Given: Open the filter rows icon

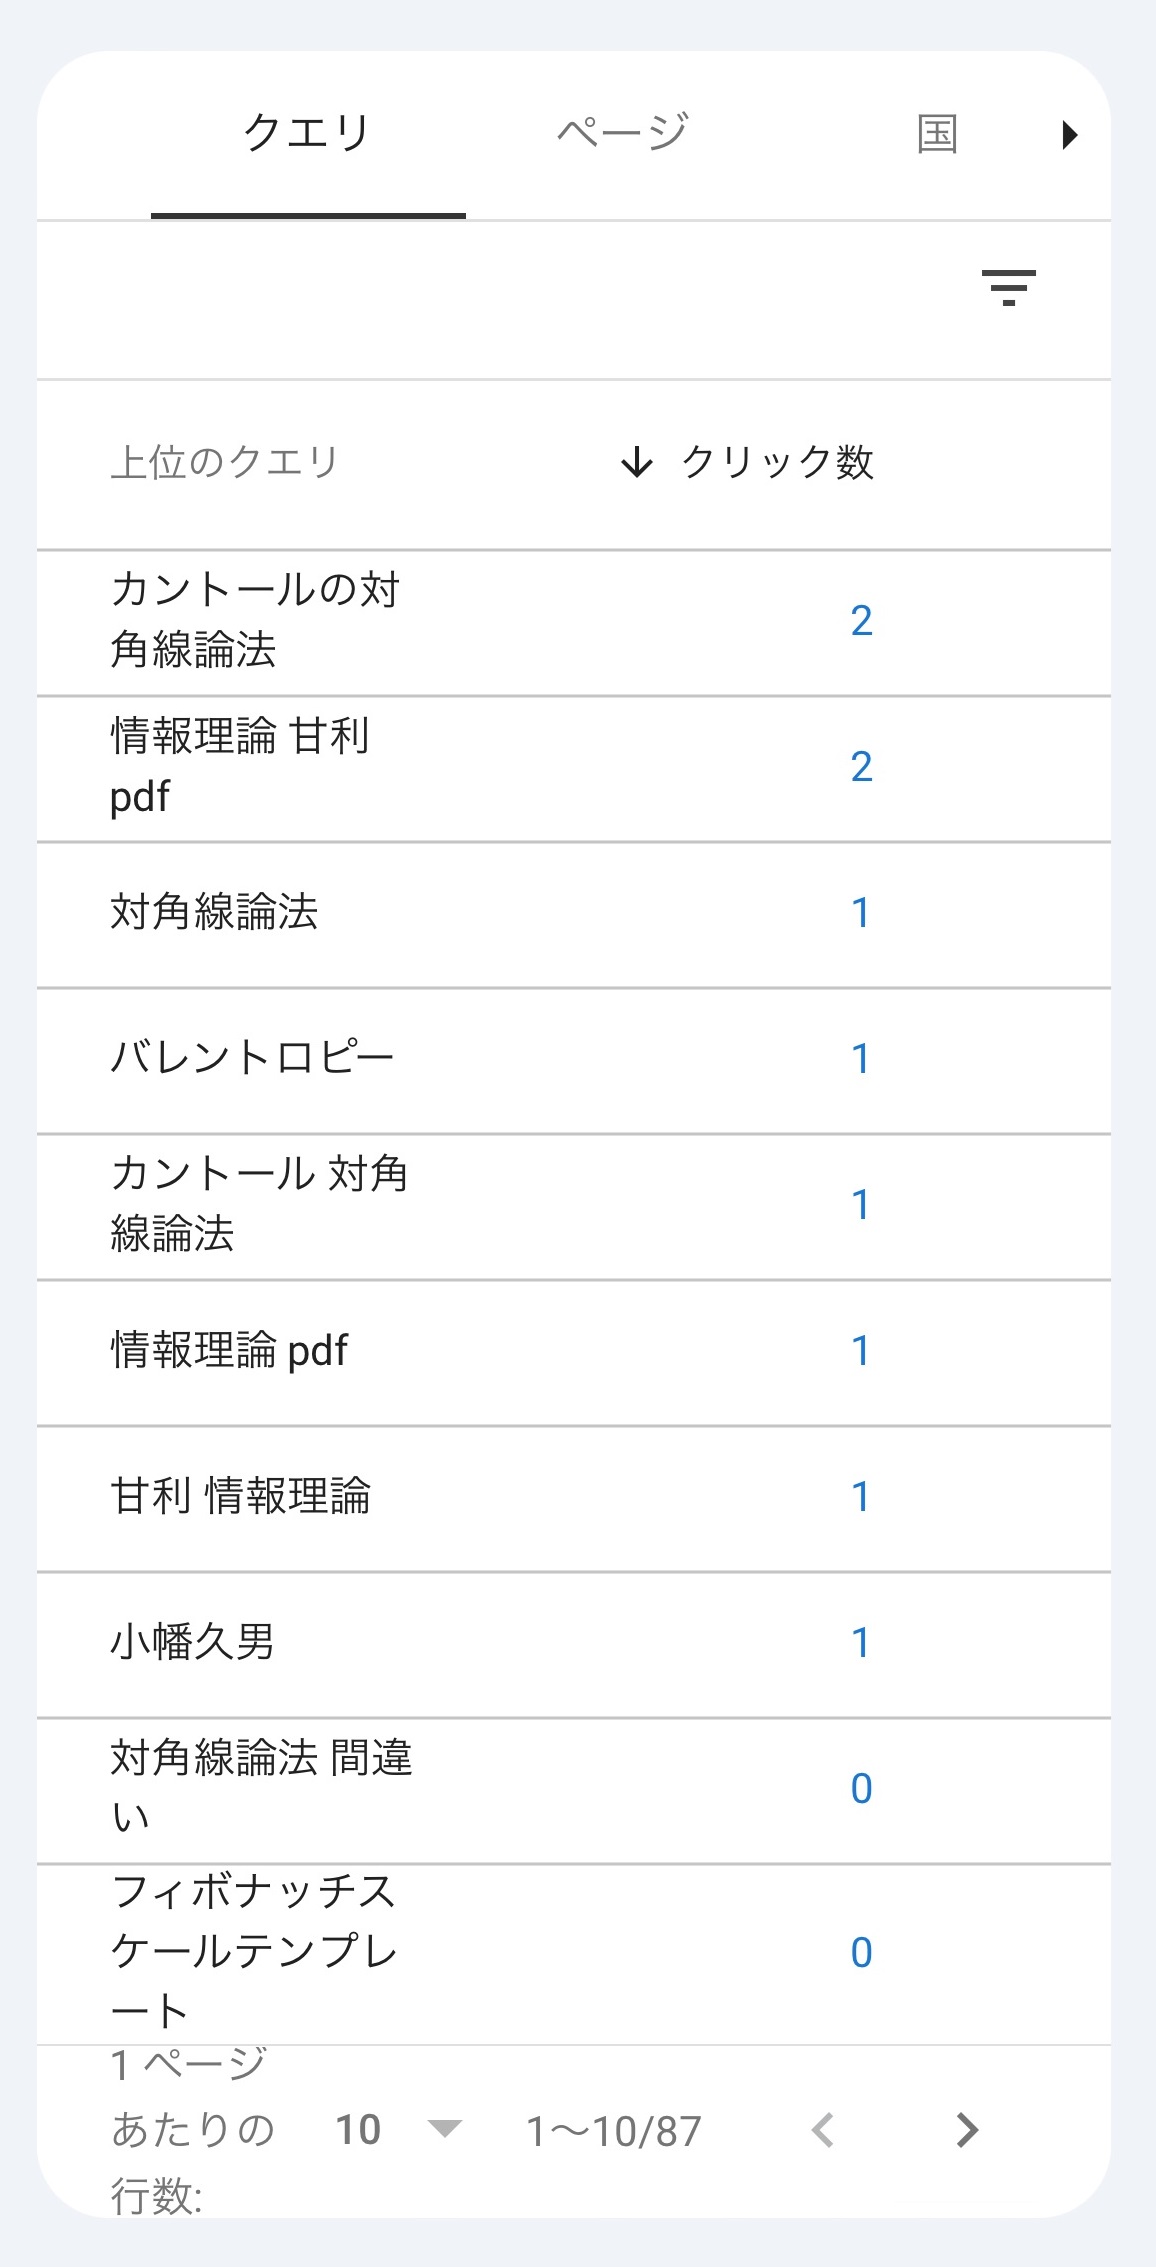Looking at the screenshot, I should coord(1008,288).
